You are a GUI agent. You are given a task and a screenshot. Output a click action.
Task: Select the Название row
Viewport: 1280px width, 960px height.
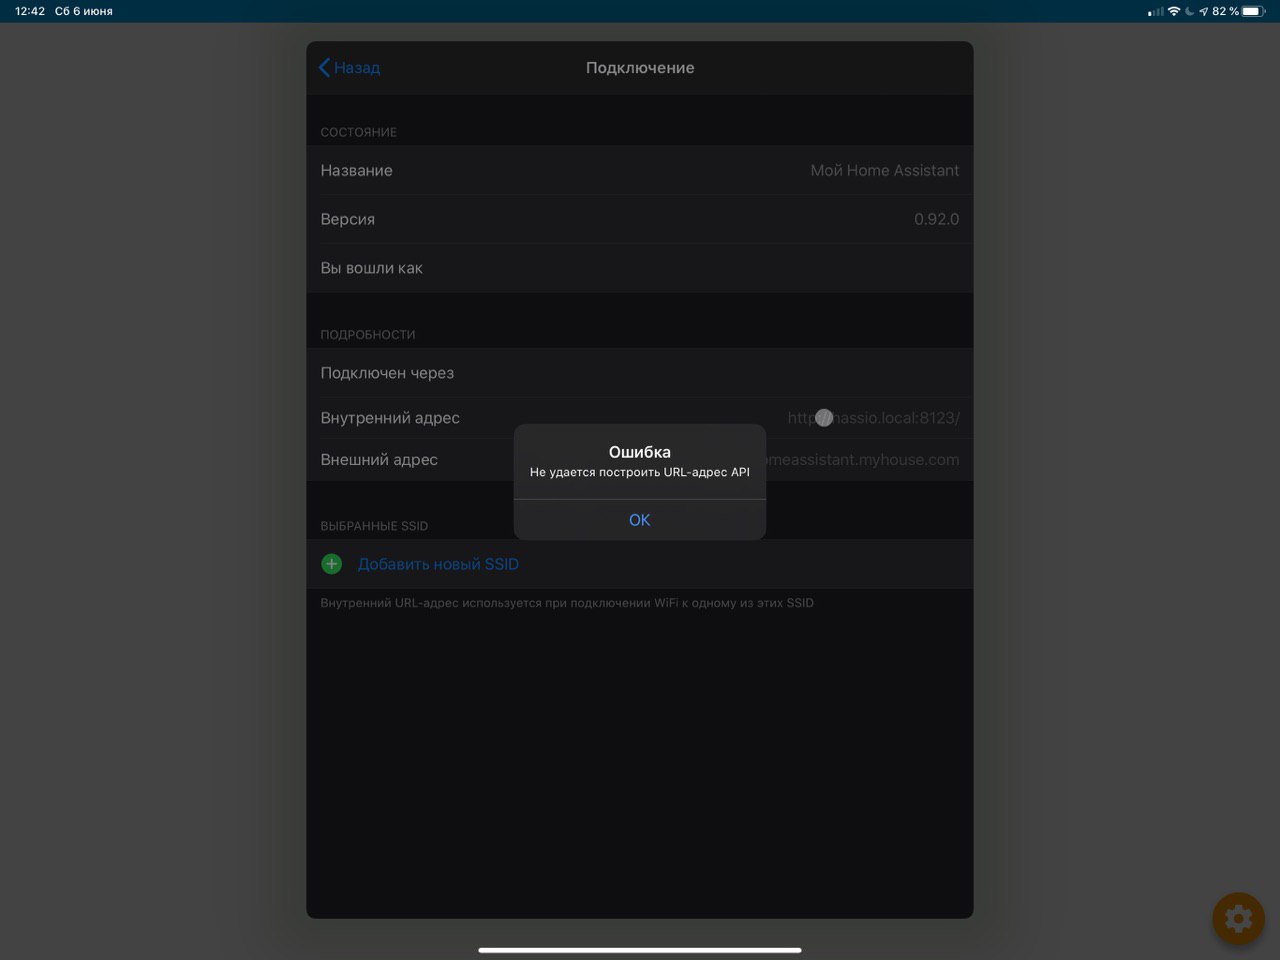coord(640,170)
